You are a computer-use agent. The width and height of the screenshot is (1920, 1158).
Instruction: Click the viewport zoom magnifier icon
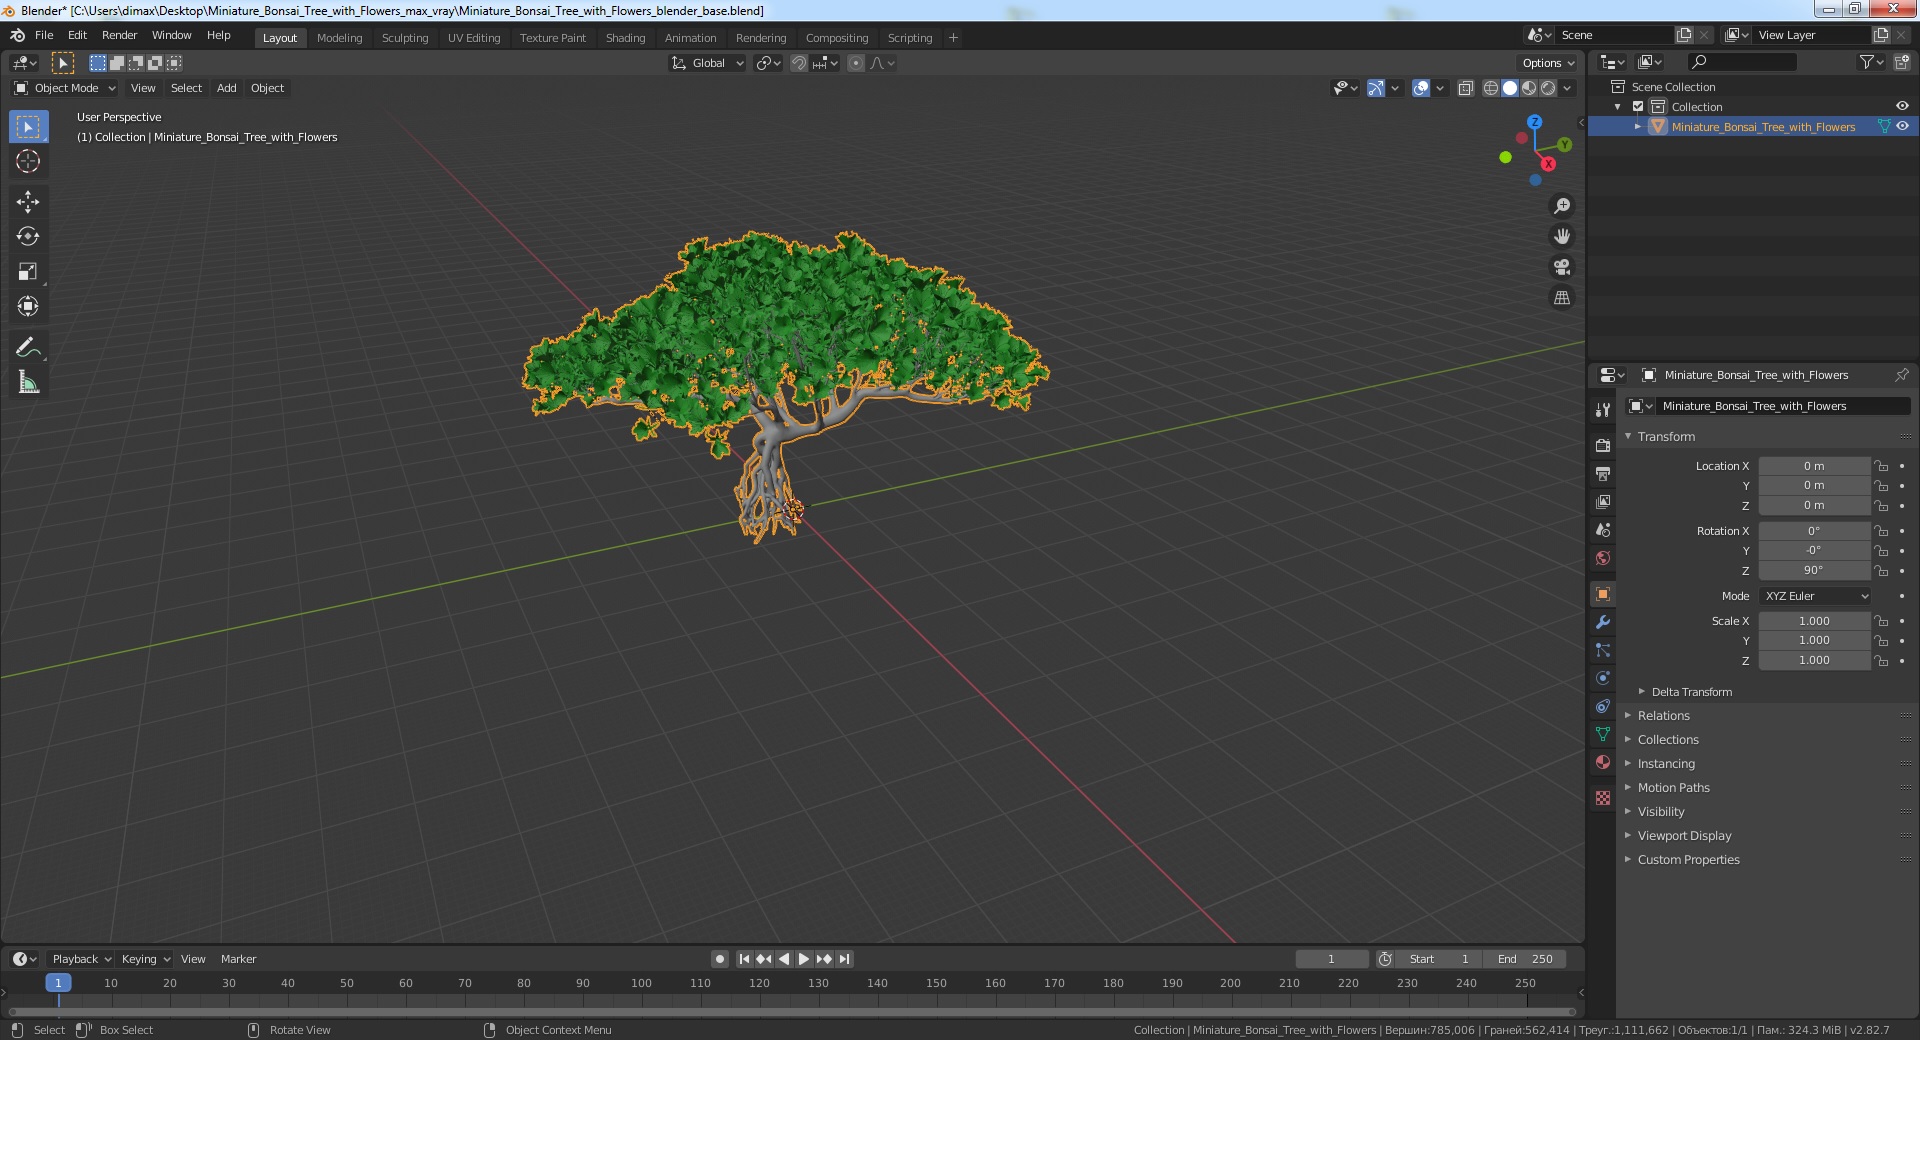pyautogui.click(x=1562, y=206)
